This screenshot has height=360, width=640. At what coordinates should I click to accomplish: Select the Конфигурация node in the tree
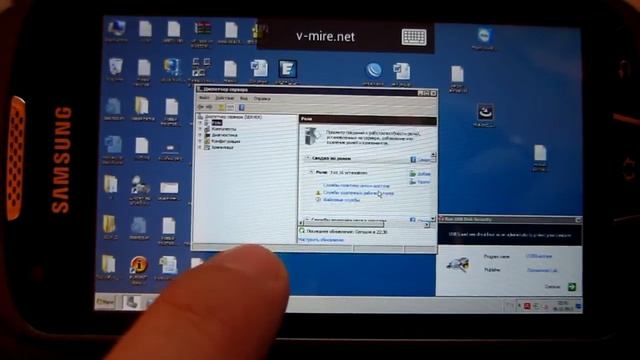(x=226, y=141)
